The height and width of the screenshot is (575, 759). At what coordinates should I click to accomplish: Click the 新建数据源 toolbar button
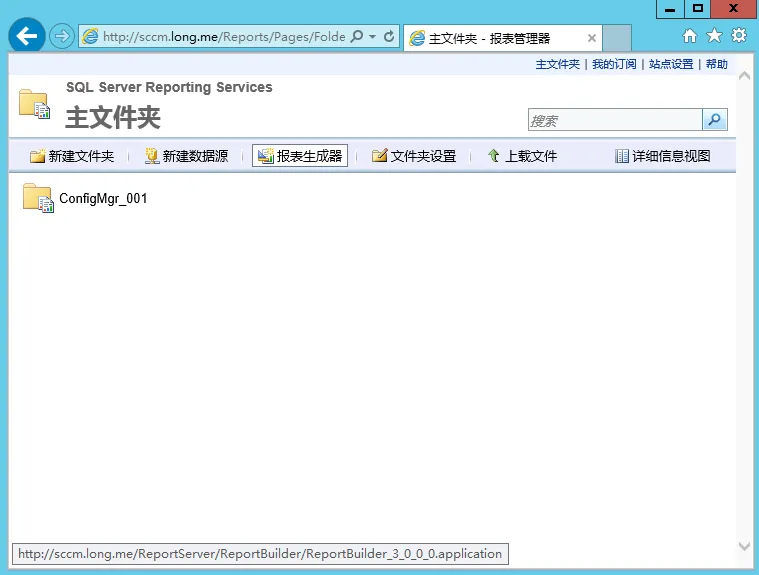186,156
